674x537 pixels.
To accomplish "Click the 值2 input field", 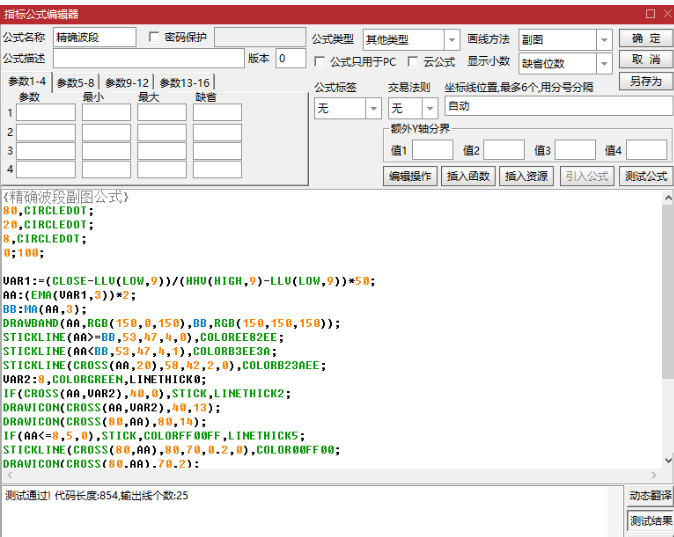I will pos(504,150).
